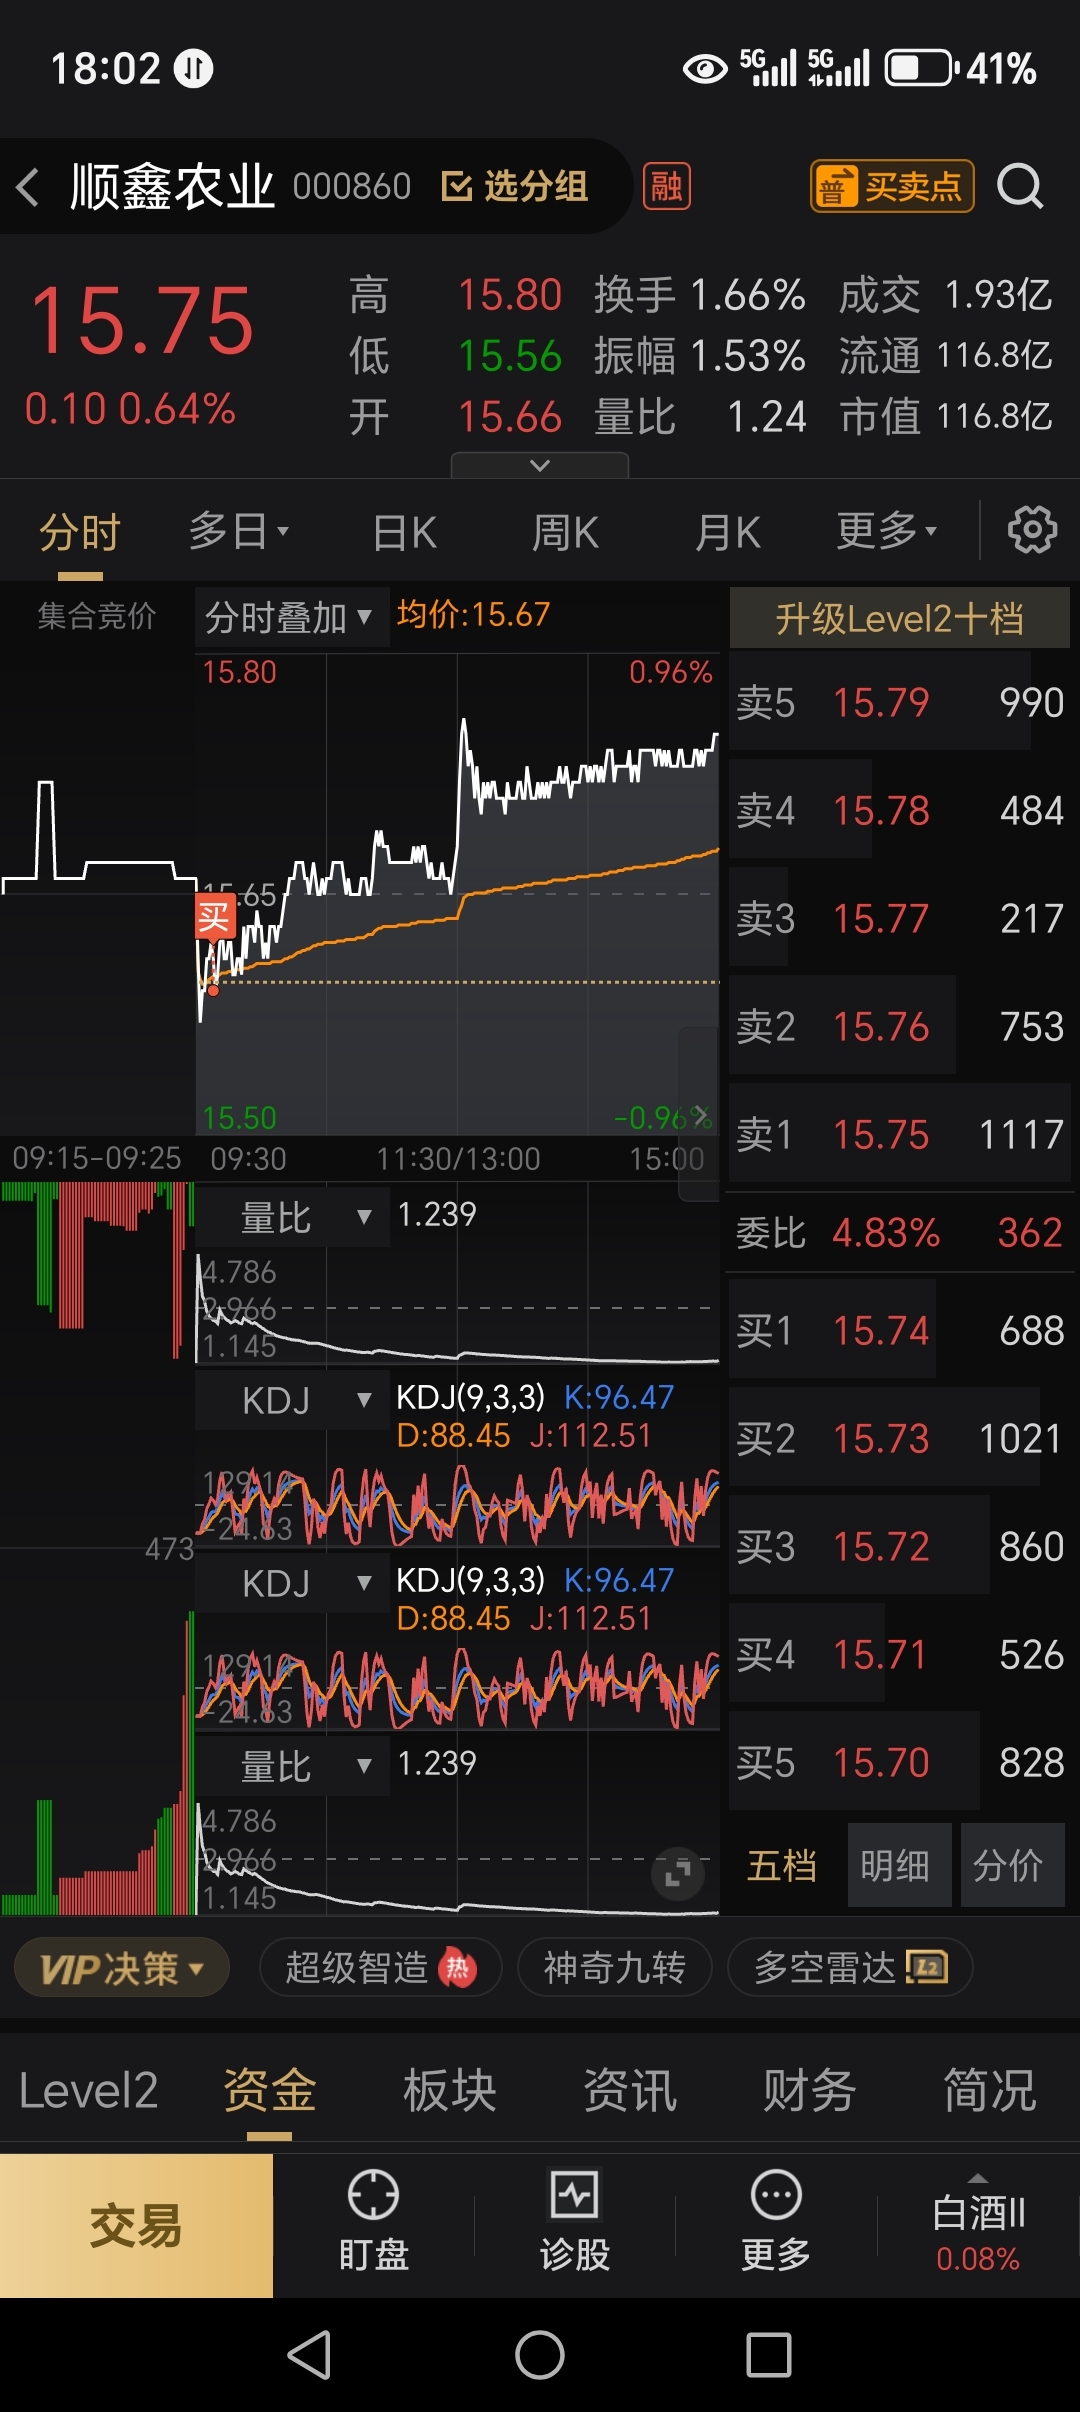
Task: Open the 更多 three-dot icon
Action: tap(776, 2222)
